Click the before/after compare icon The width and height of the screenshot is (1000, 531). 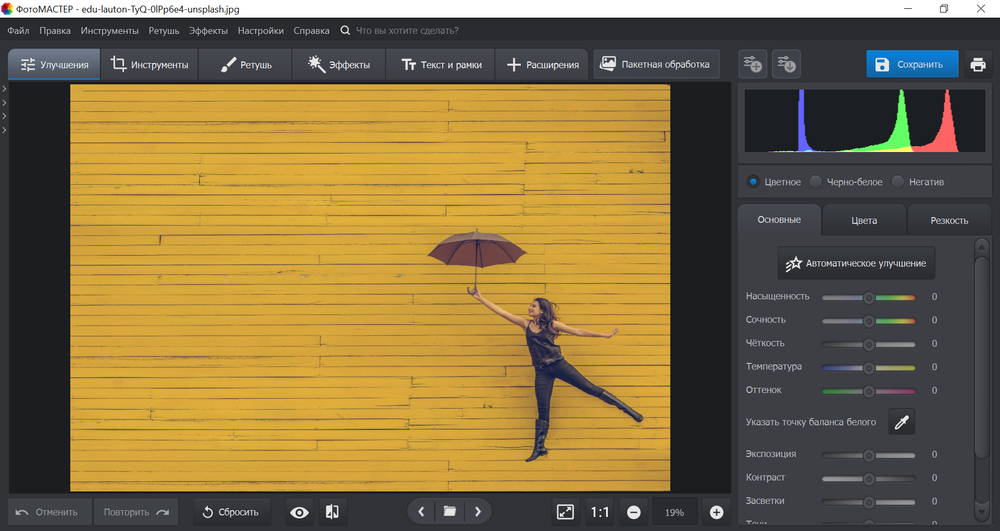coord(332,512)
